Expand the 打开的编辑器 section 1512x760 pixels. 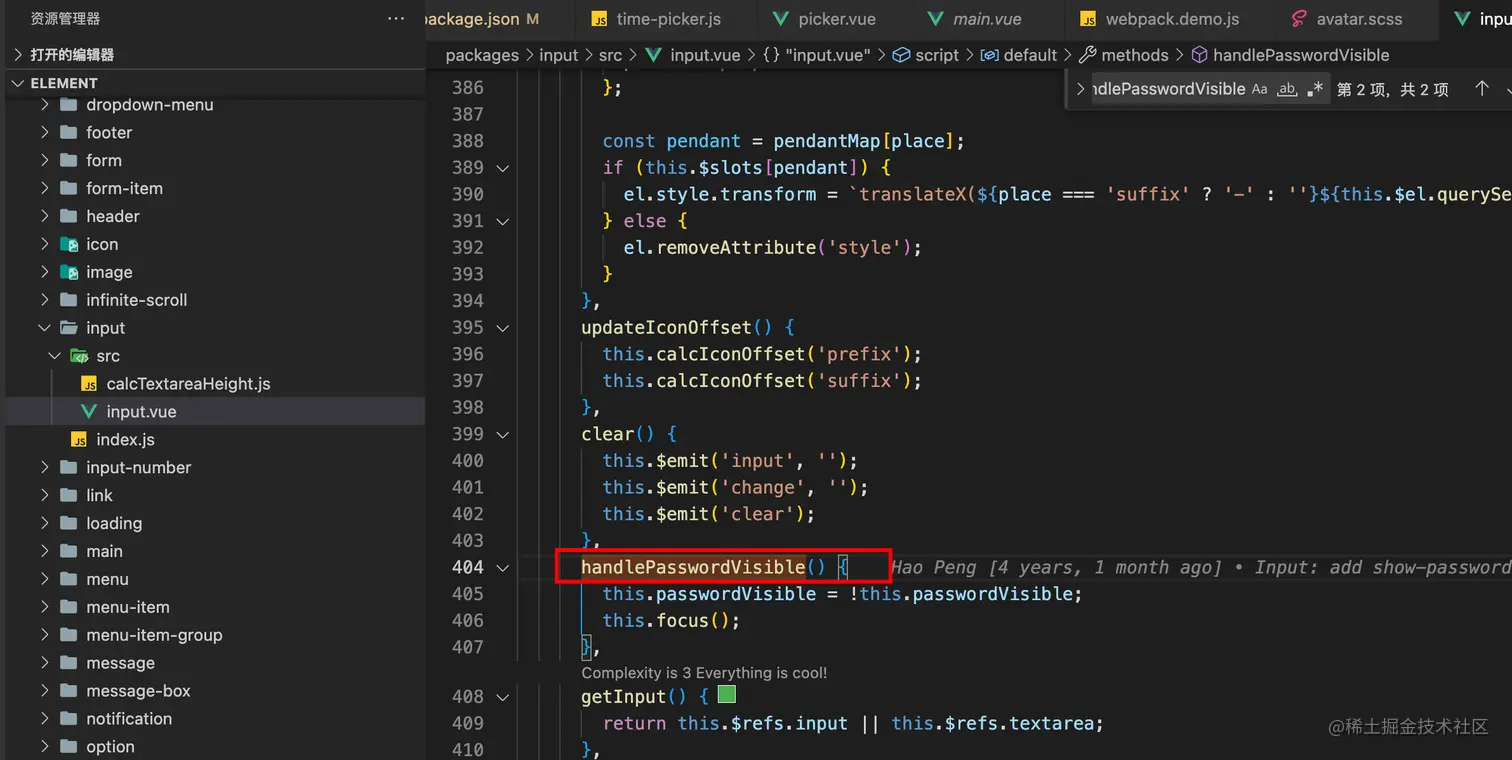tap(18, 55)
